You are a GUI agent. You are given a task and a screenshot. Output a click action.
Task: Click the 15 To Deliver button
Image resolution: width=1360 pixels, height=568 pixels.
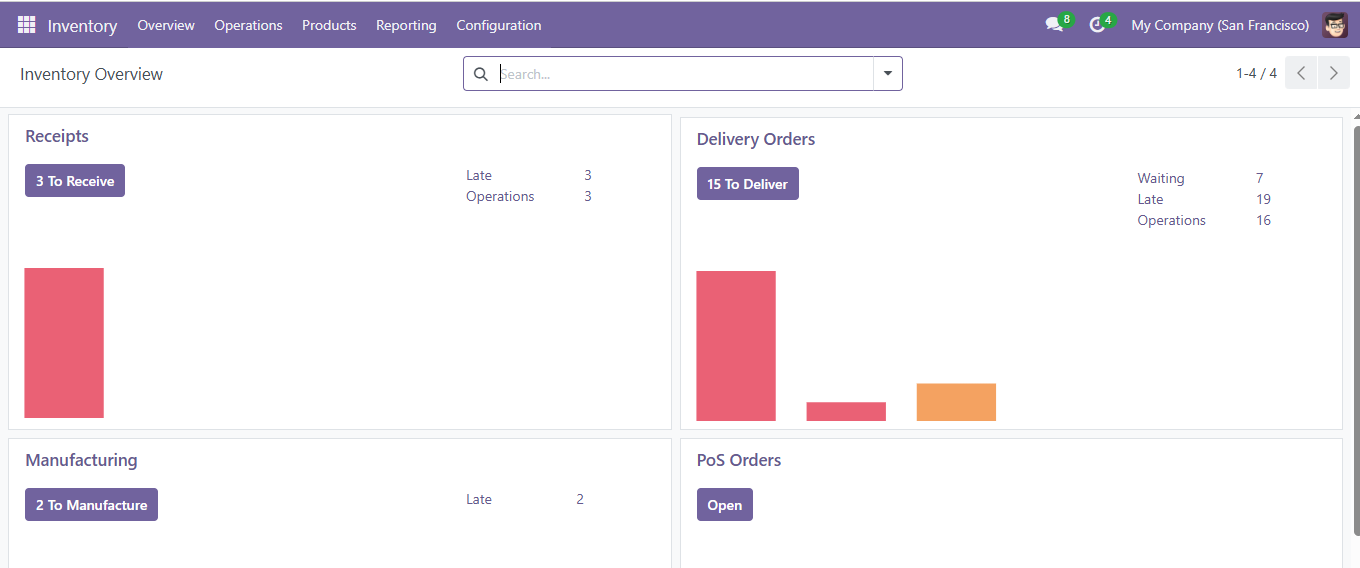point(747,184)
